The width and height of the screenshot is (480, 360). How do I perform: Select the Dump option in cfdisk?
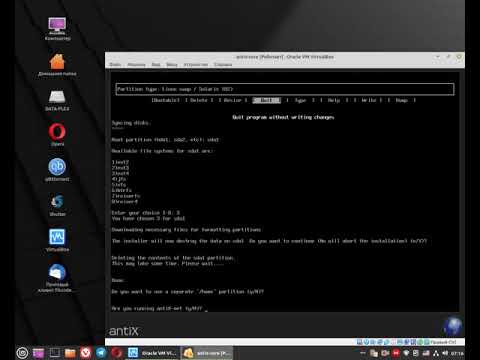tap(402, 100)
